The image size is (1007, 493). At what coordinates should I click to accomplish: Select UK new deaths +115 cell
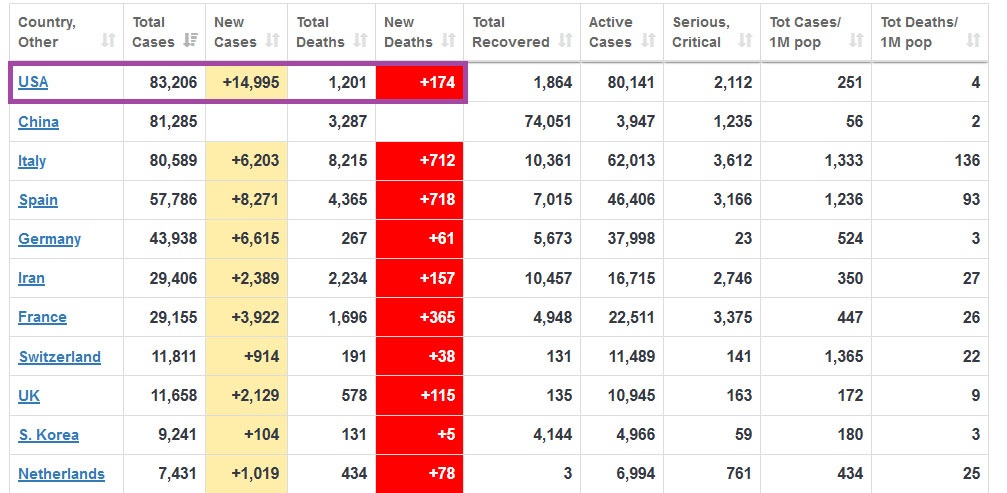pyautogui.click(x=419, y=395)
